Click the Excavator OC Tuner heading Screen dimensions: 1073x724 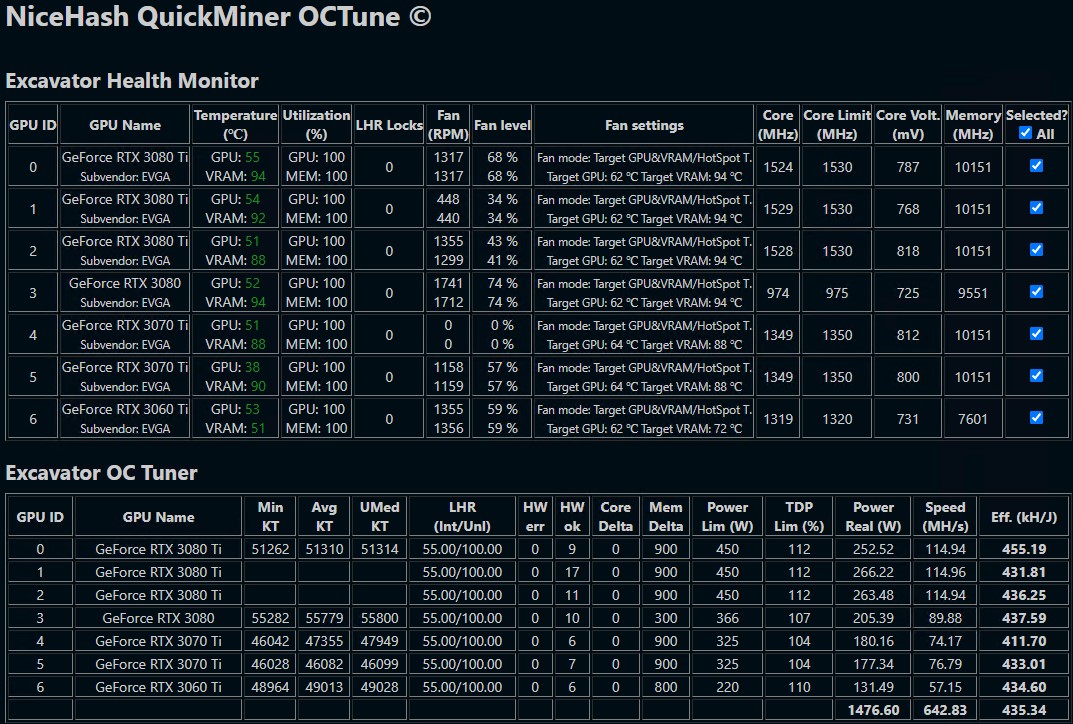click(101, 473)
